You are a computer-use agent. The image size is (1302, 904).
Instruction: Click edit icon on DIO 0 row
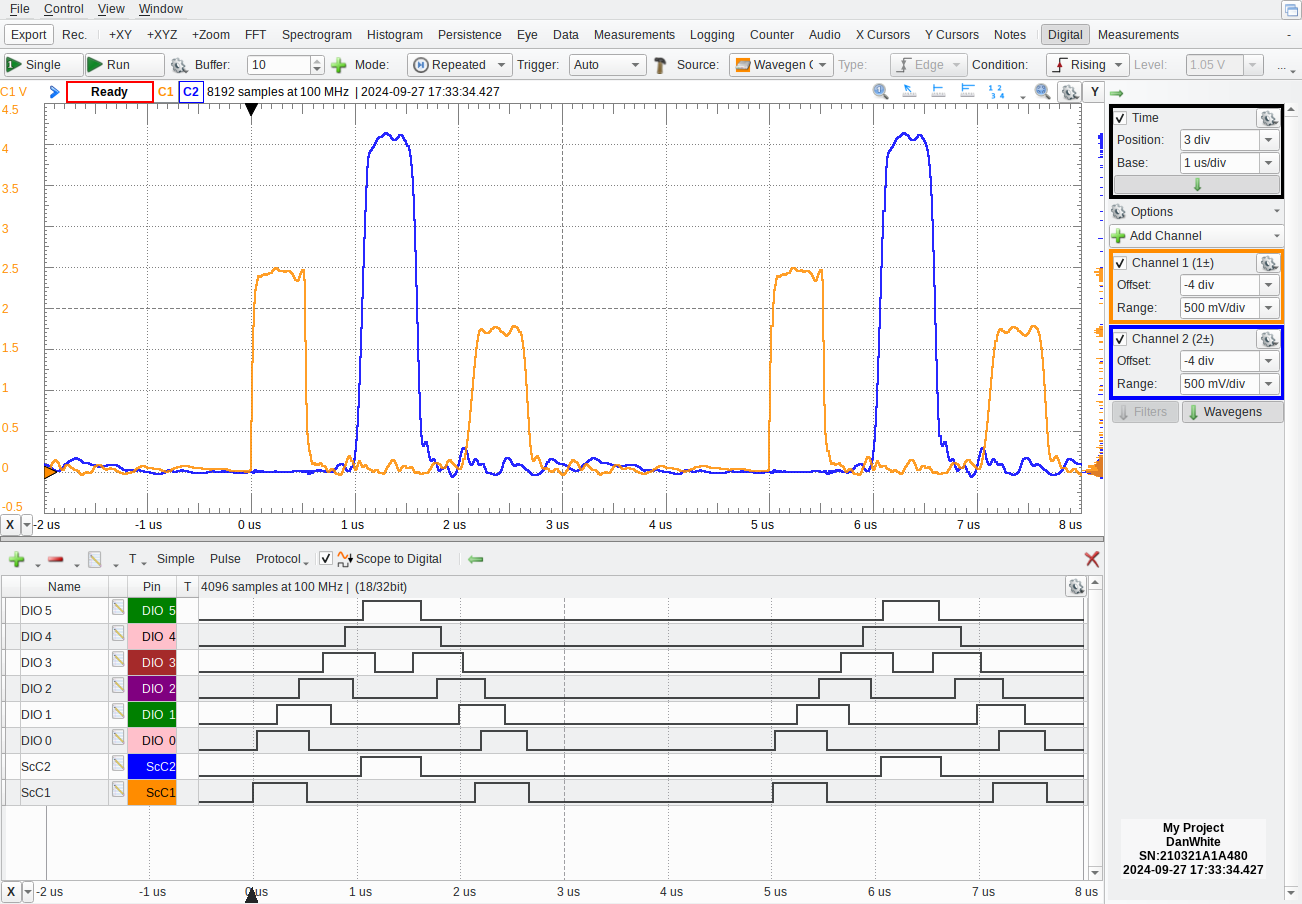point(118,738)
